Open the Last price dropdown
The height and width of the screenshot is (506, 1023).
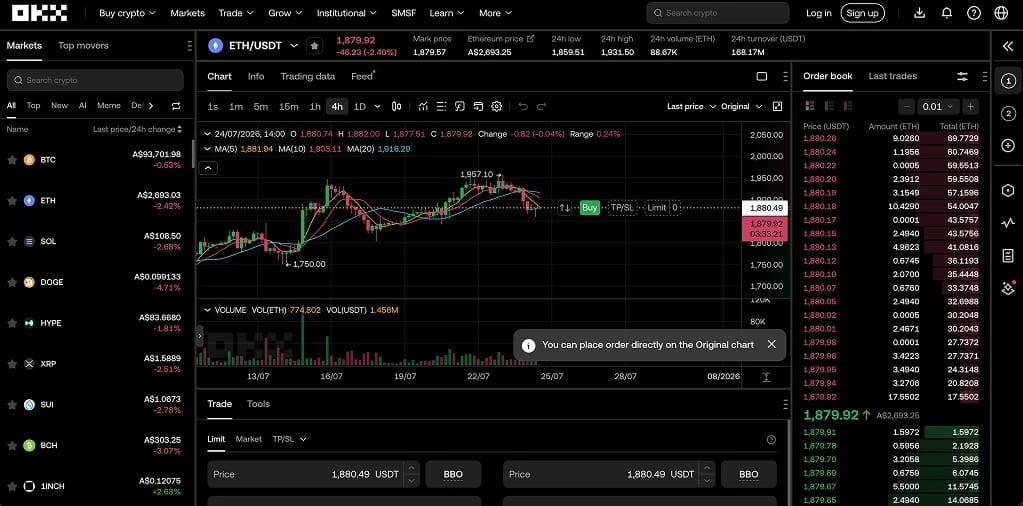coord(691,106)
